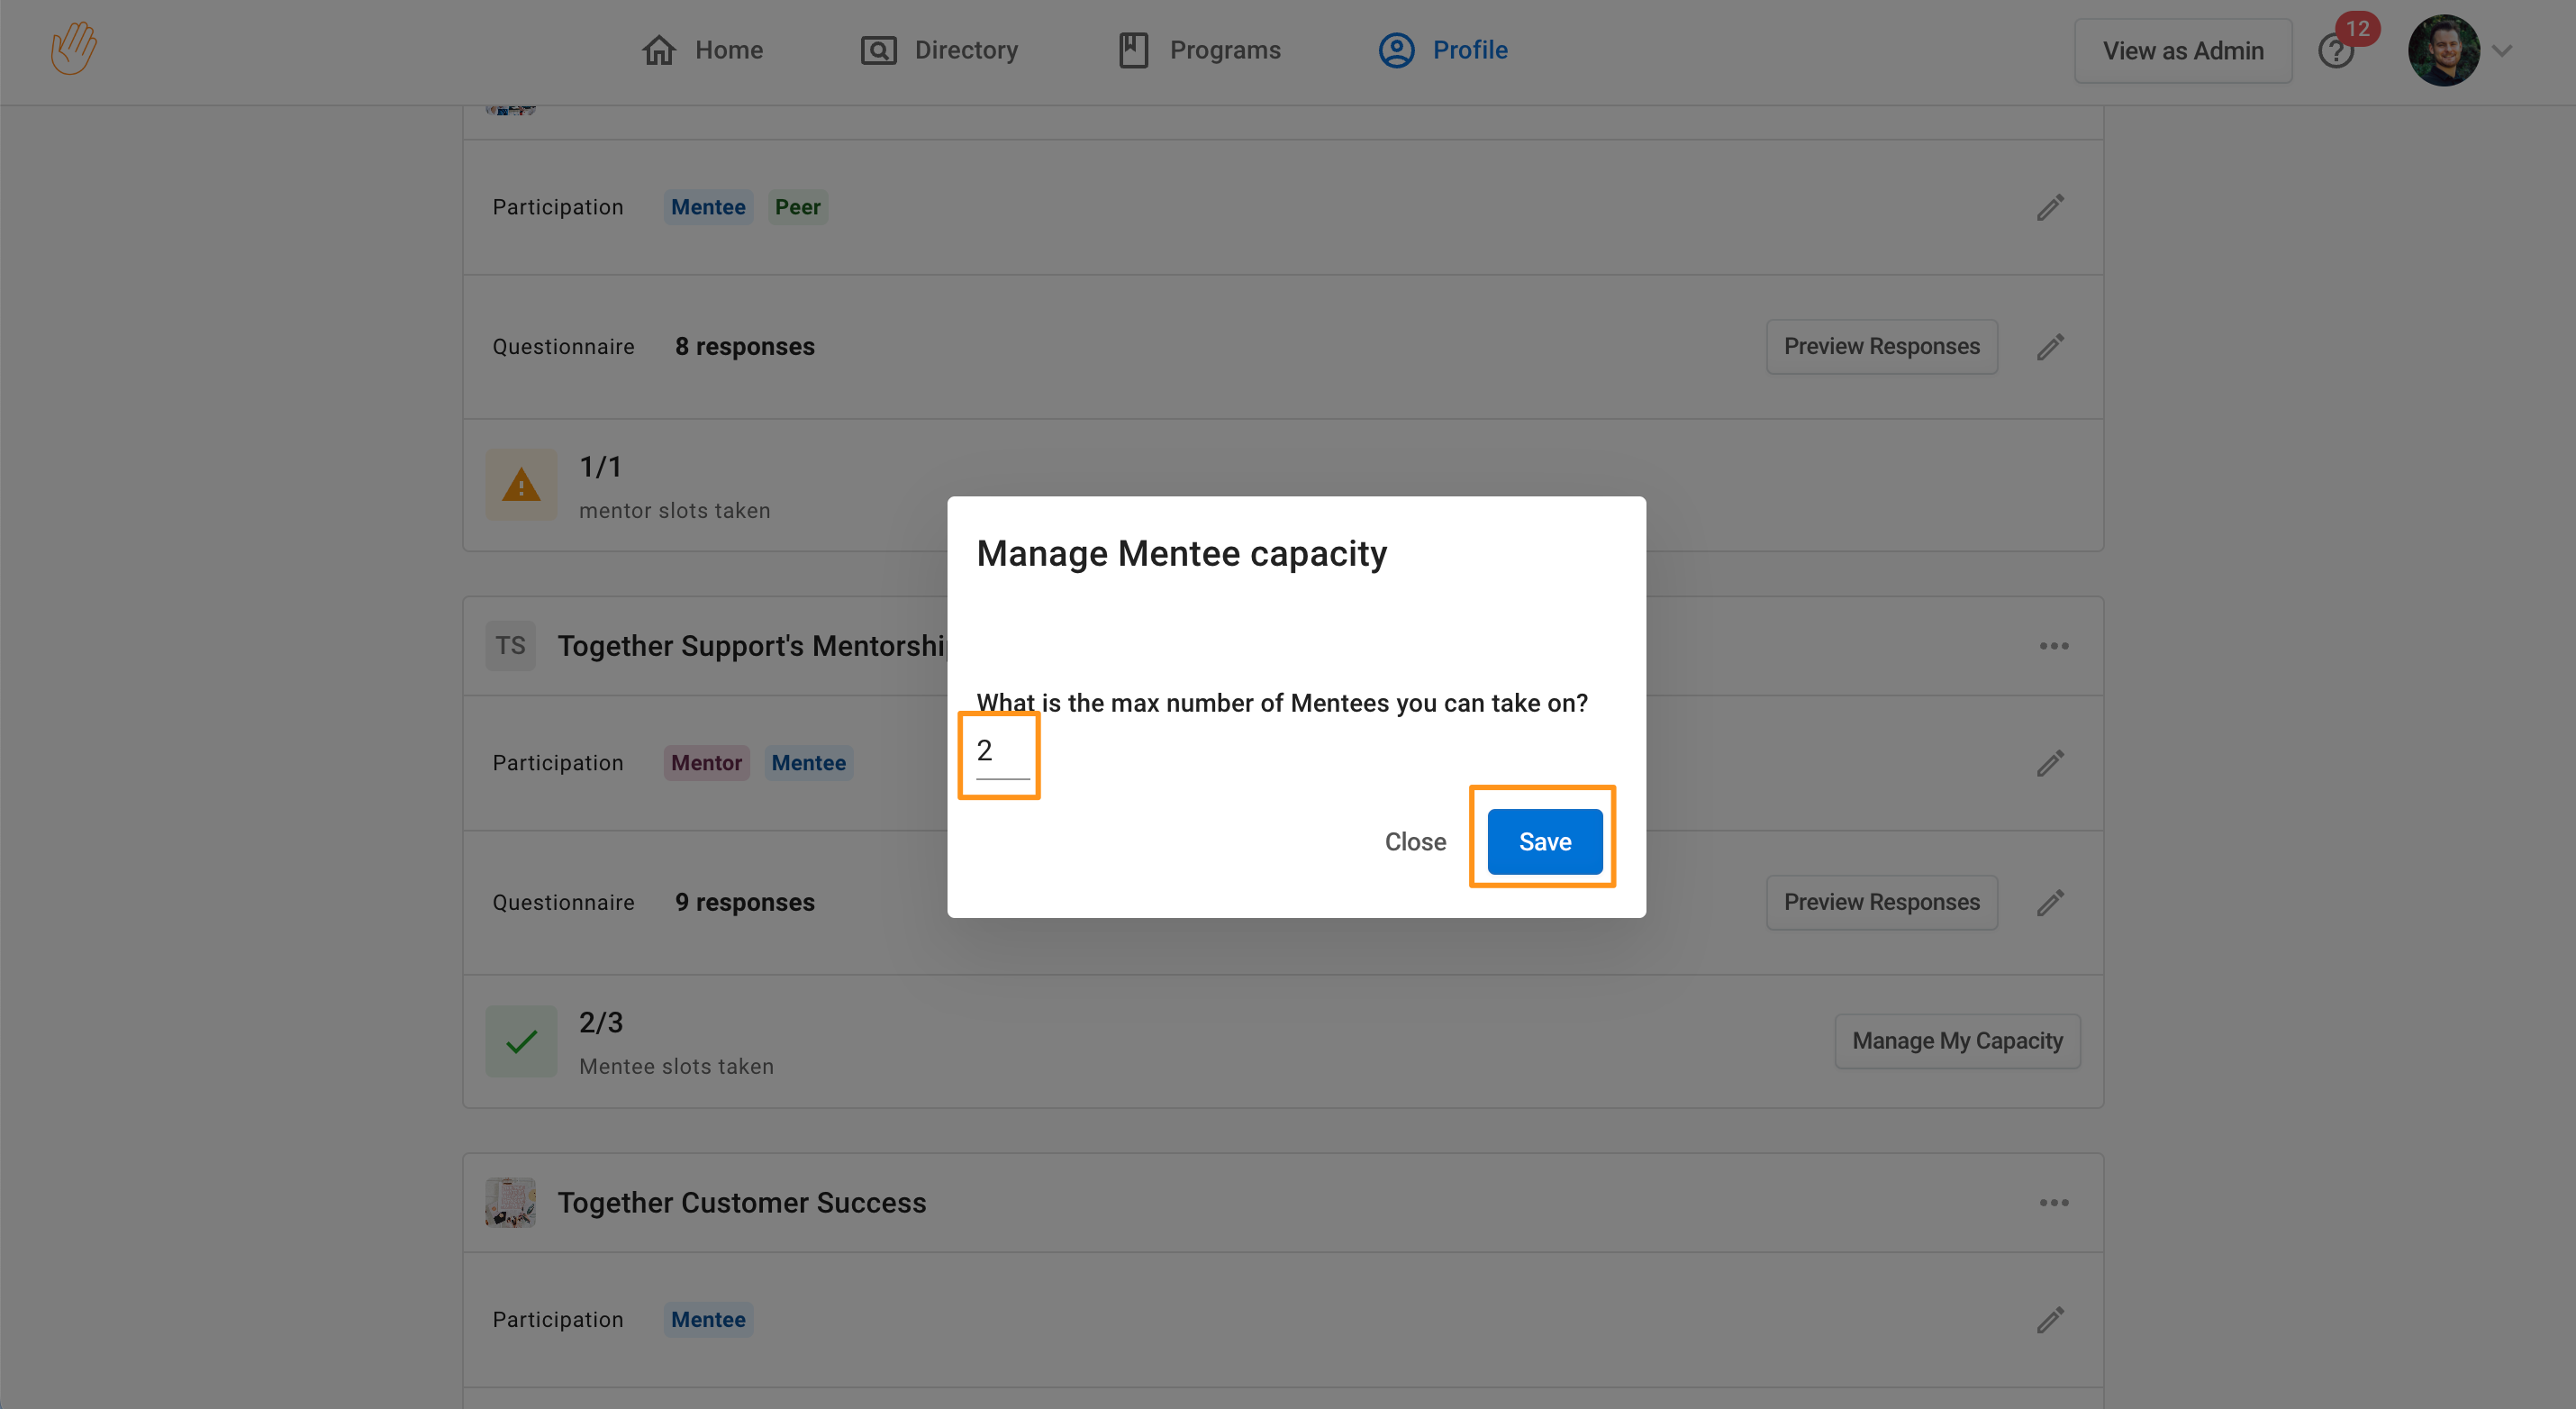
Task: Click the Peer role tag
Action: 797,207
